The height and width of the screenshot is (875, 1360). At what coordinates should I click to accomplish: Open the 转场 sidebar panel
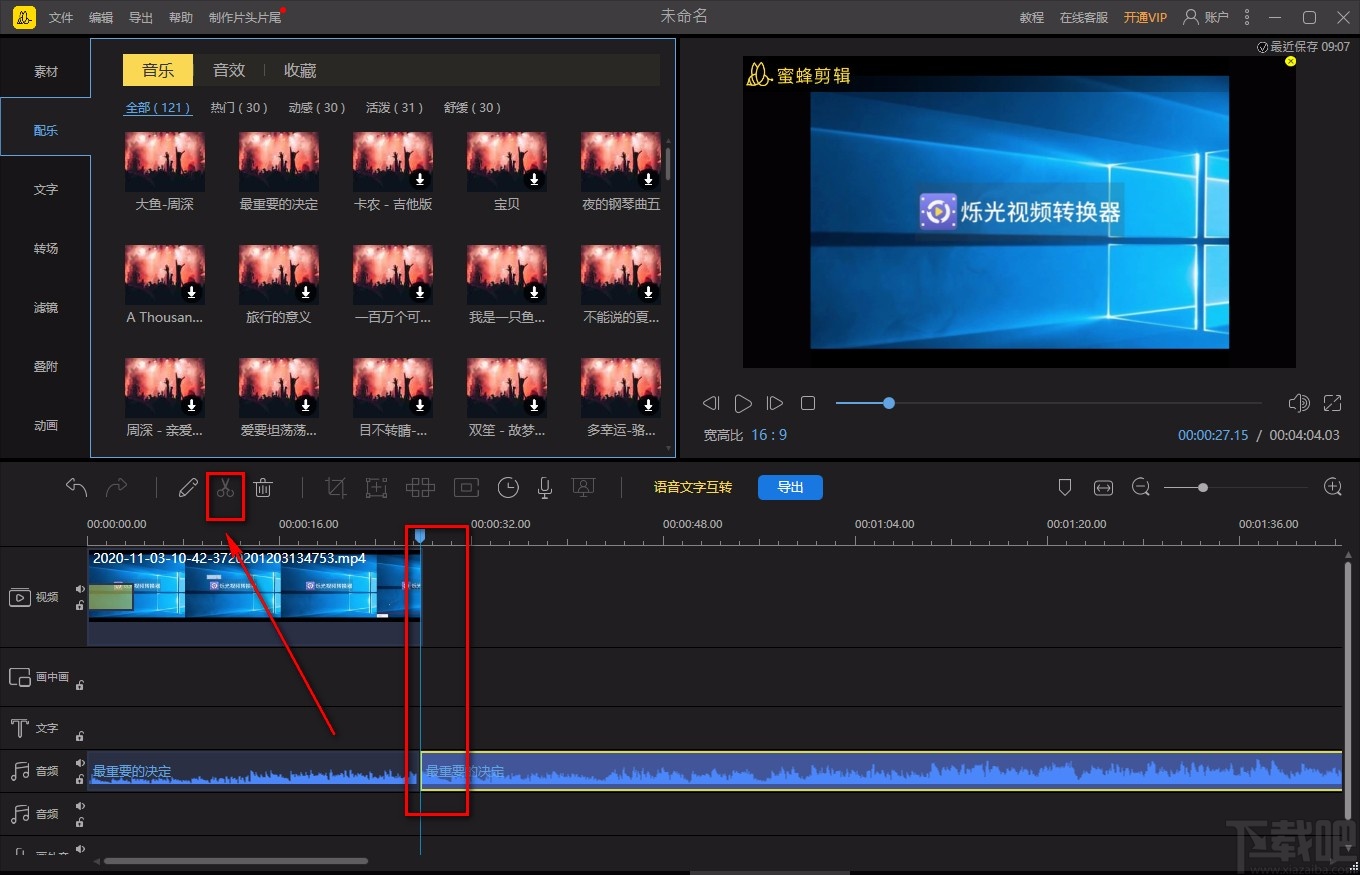point(46,249)
